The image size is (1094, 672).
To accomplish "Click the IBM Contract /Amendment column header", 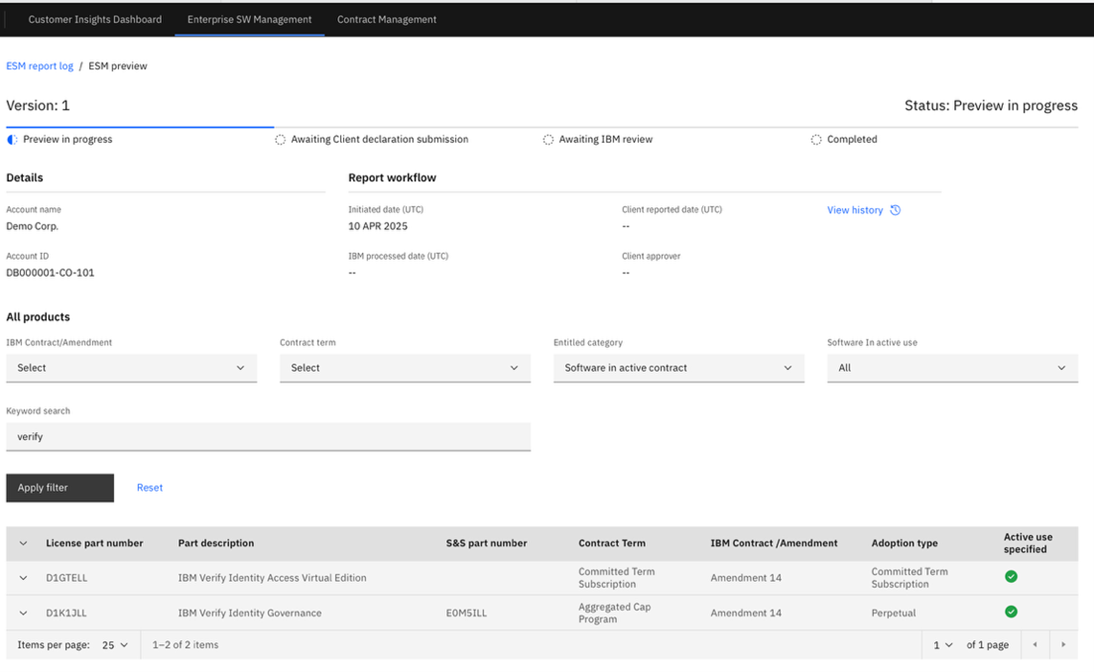I will (x=774, y=543).
